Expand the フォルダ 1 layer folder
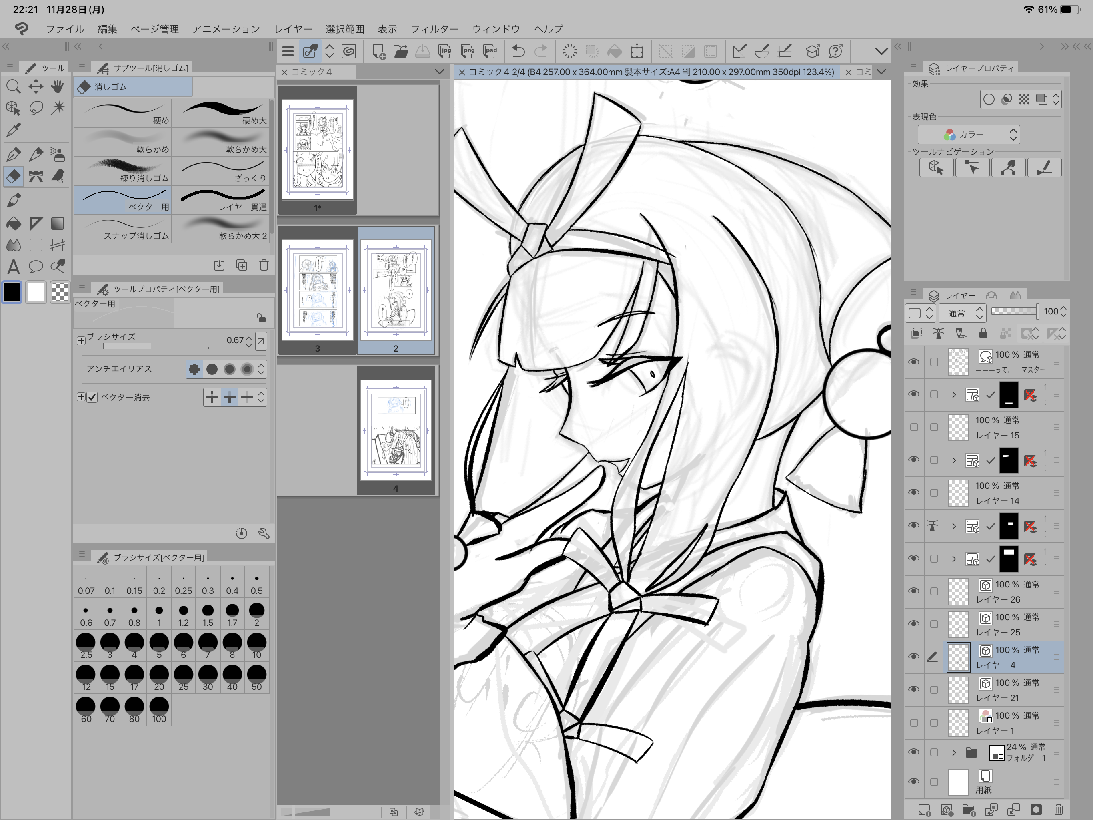 tap(953, 752)
